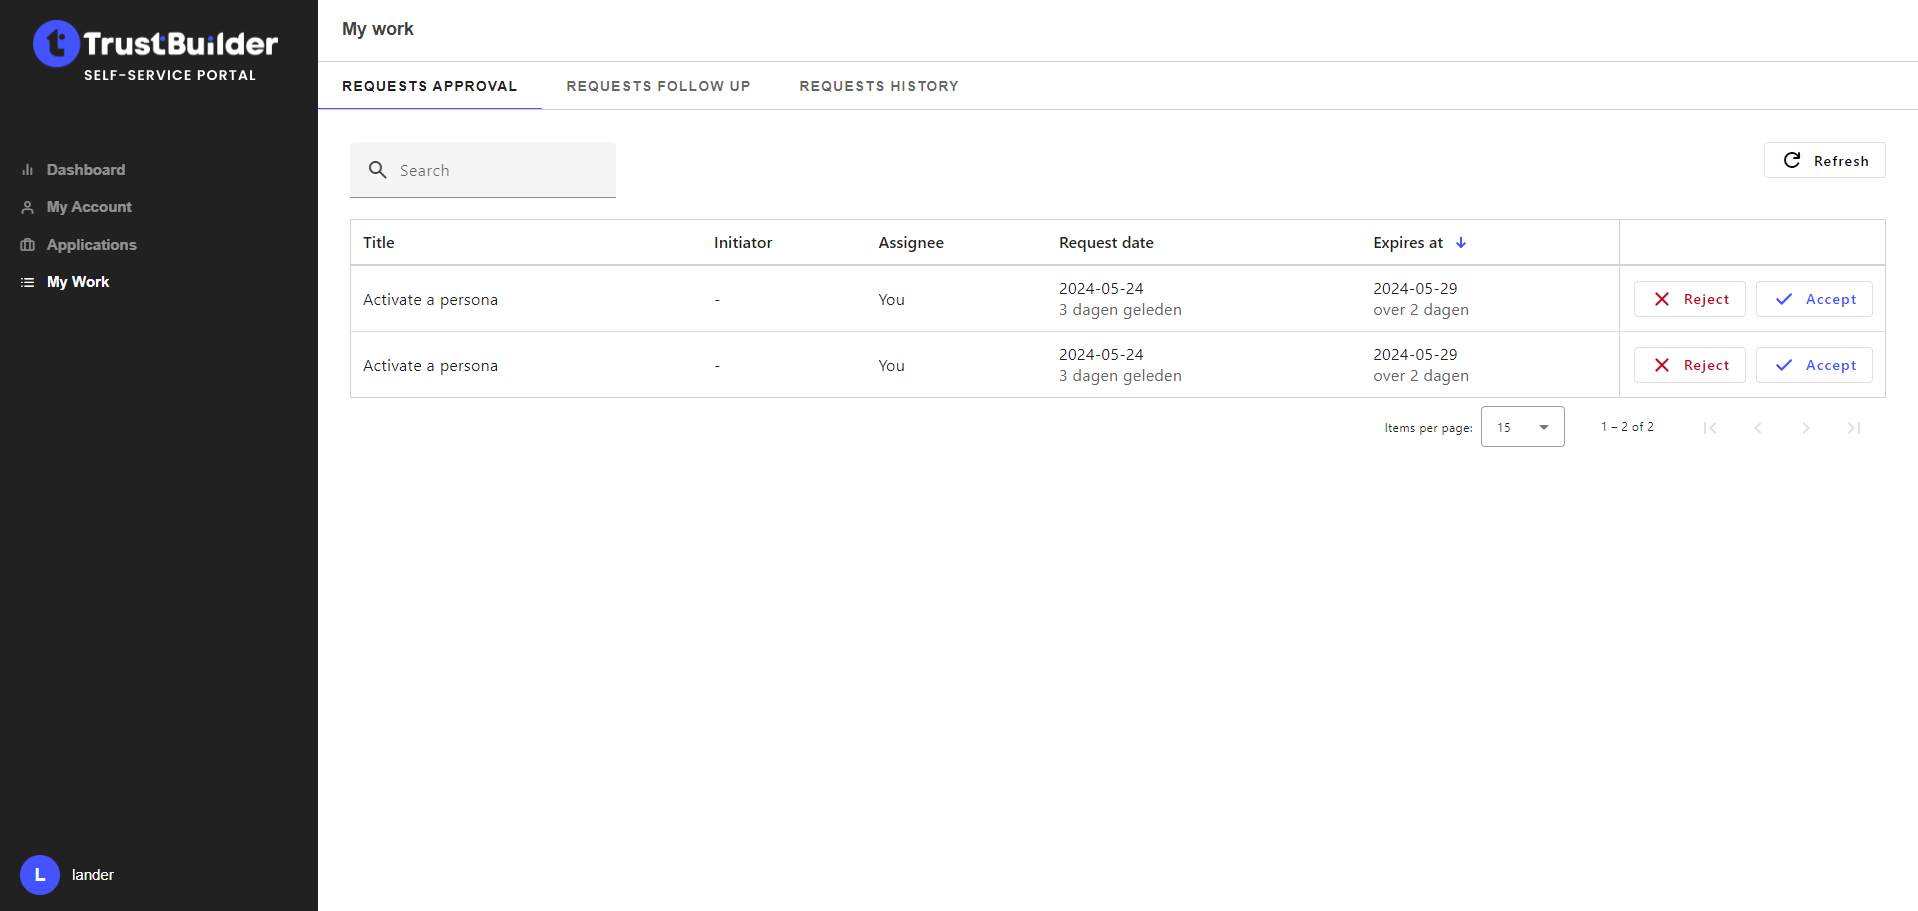Toggle sort arrow beside Expires at
The width and height of the screenshot is (1918, 911).
click(1461, 243)
